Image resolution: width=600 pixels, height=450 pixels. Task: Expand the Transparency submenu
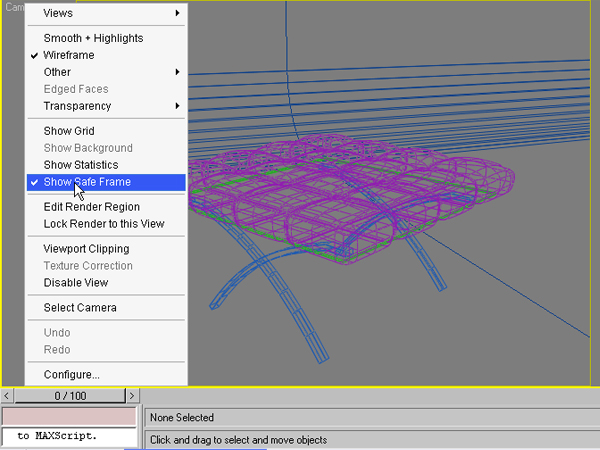coord(106,106)
